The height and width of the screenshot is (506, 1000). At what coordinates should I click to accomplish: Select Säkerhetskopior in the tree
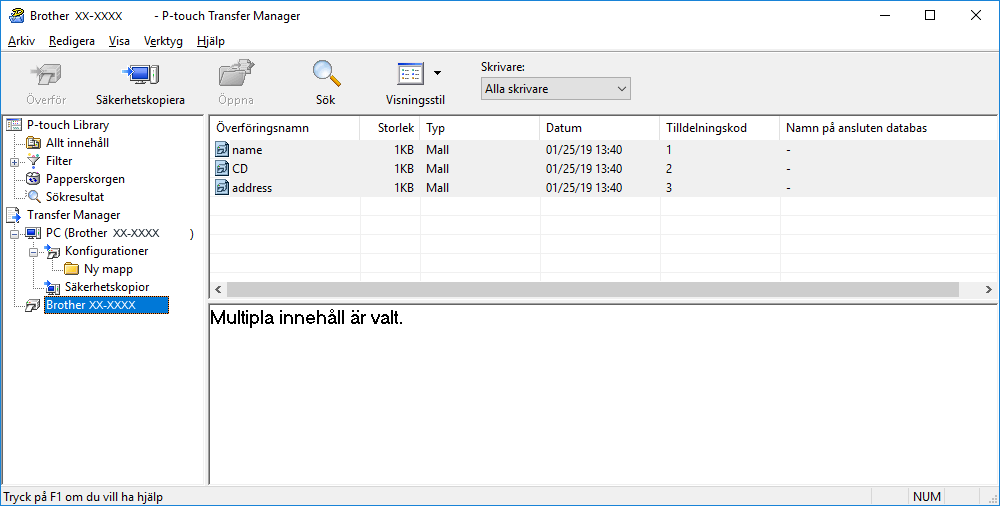tap(107, 287)
